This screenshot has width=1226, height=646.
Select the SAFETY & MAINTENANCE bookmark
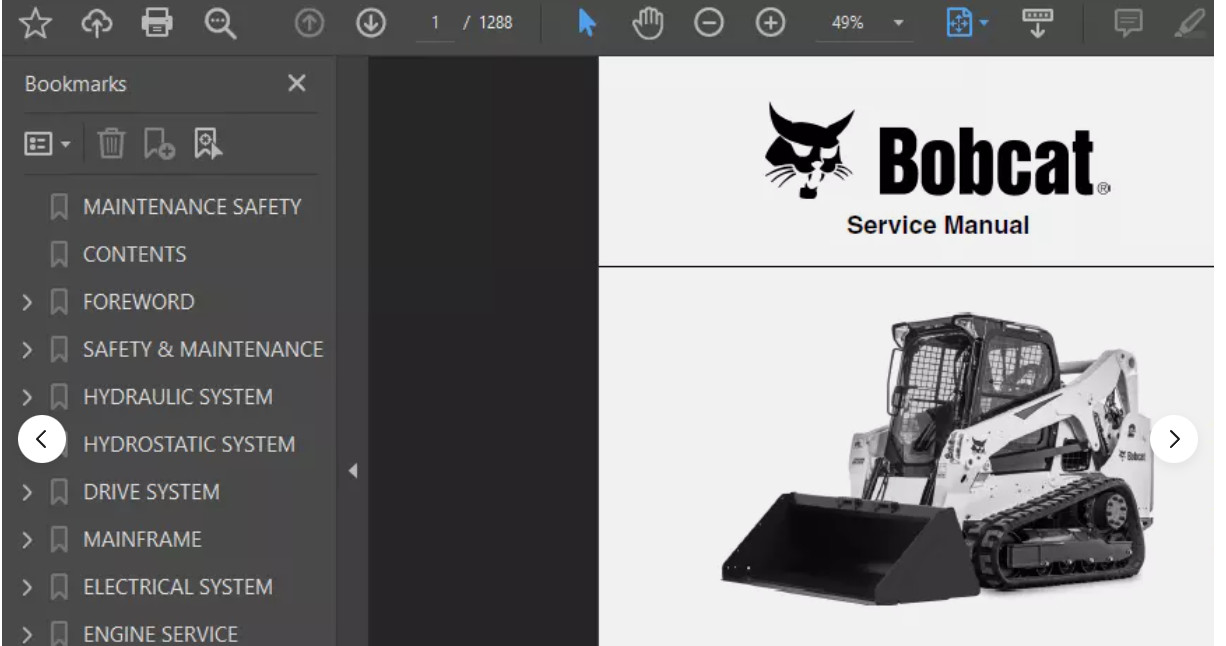203,349
